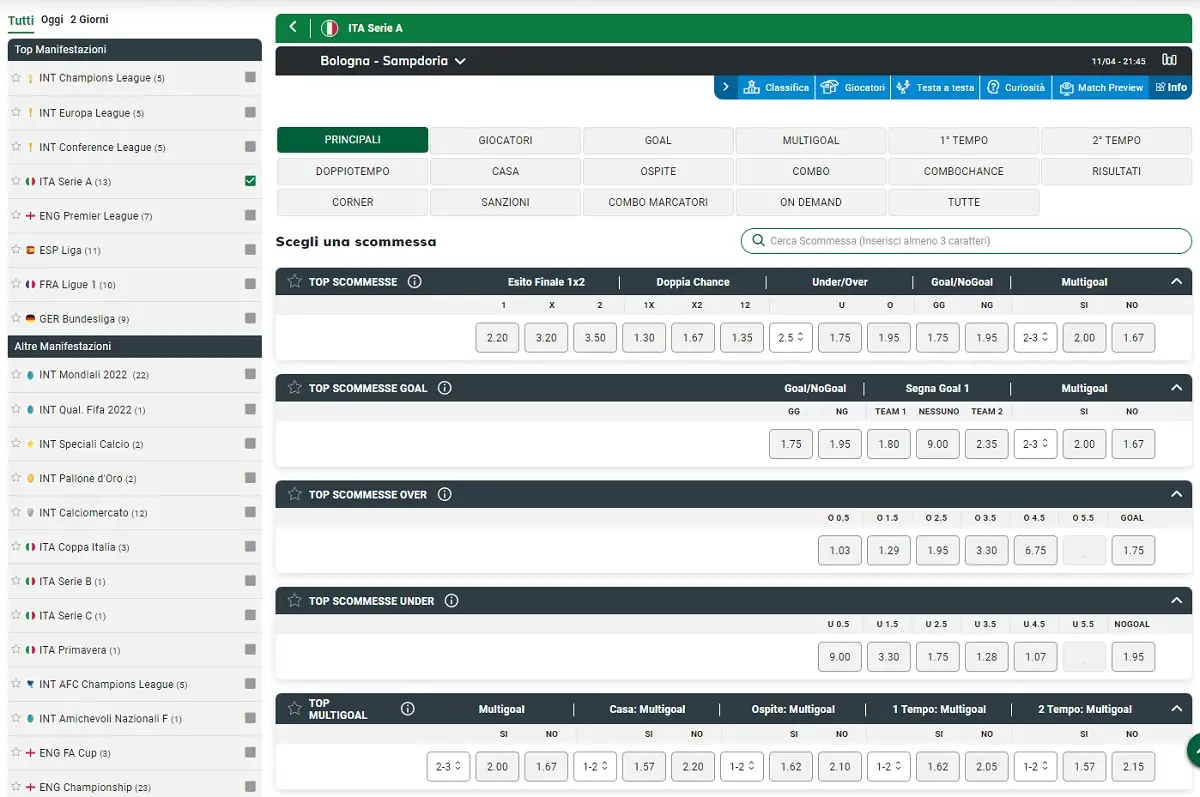
Task: Click the Testa a testa icon
Action: (902, 88)
